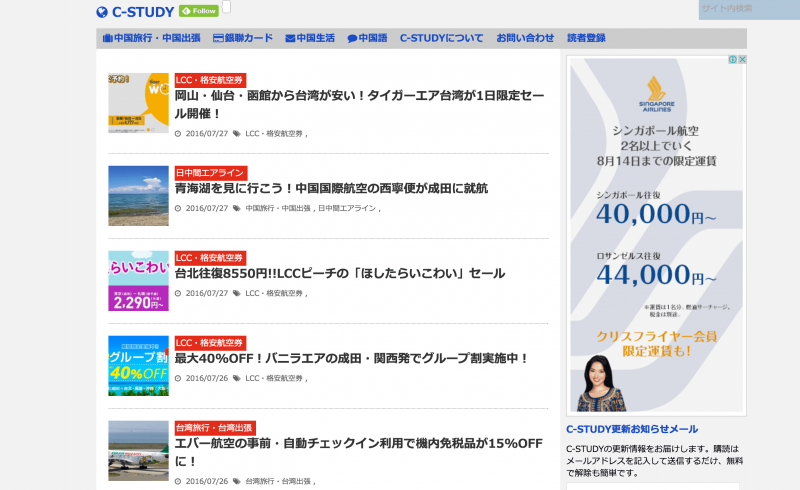Click the suitcase icon beside 中国旅行
Image resolution: width=800 pixels, height=490 pixels.
107,38
